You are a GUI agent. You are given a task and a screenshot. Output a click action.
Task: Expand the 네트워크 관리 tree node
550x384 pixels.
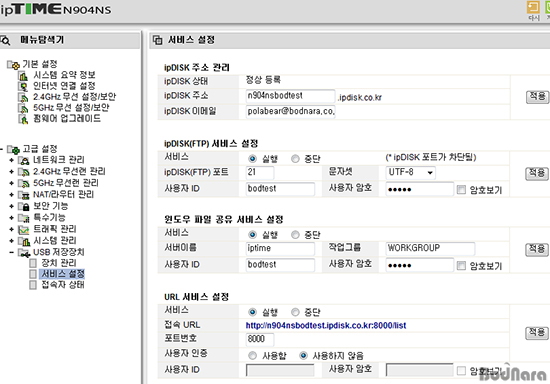(12, 160)
